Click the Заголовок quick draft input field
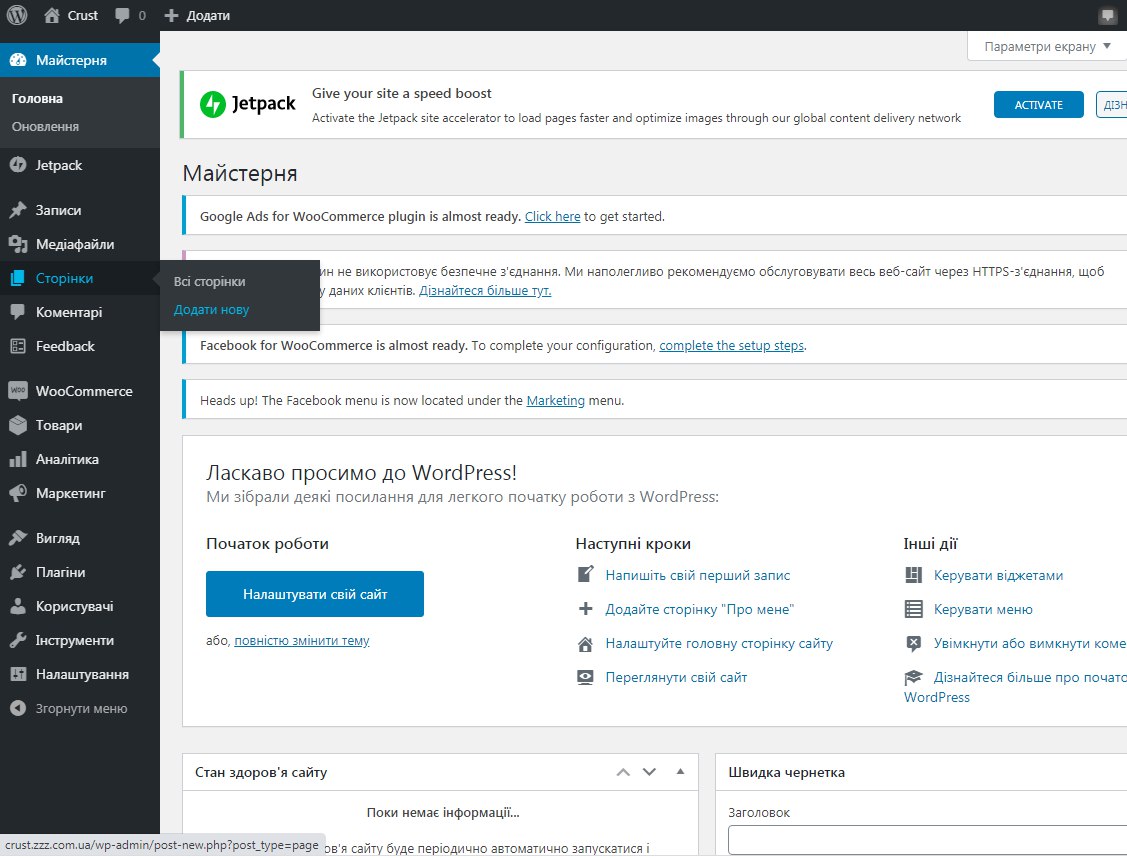Image resolution: width=1127 pixels, height=858 pixels. tap(927, 840)
